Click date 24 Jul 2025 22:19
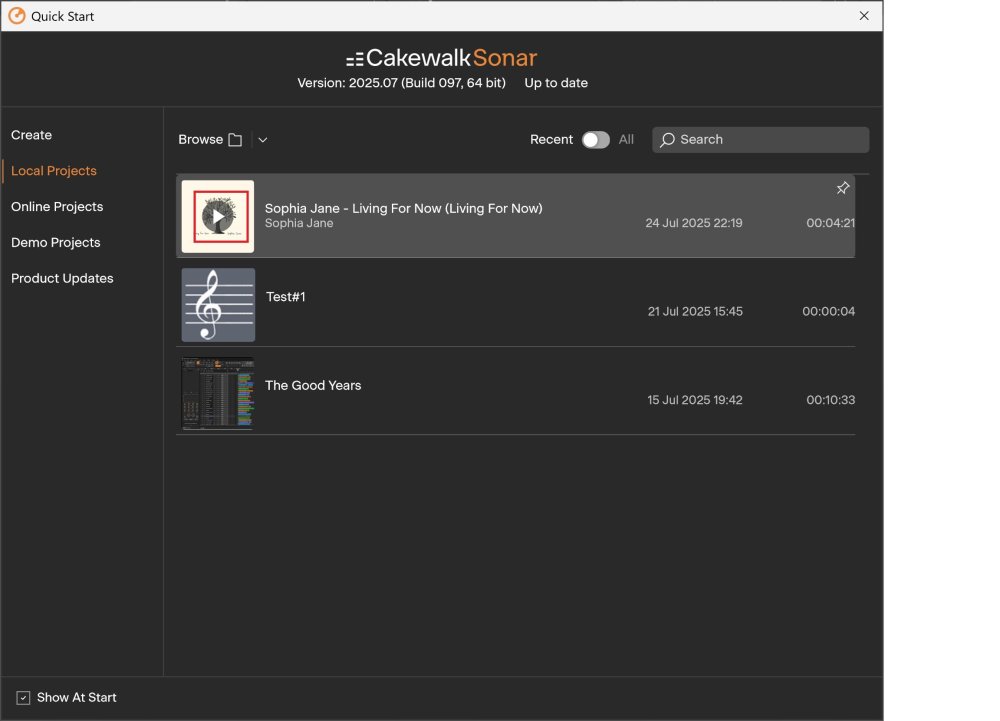The image size is (1000, 721). tap(694, 223)
